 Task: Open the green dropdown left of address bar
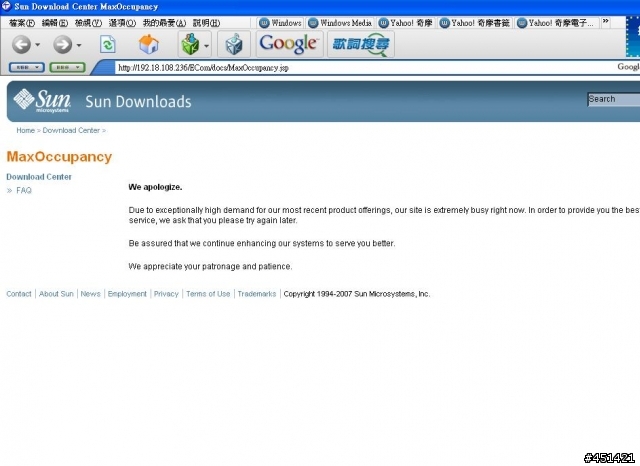click(67, 67)
